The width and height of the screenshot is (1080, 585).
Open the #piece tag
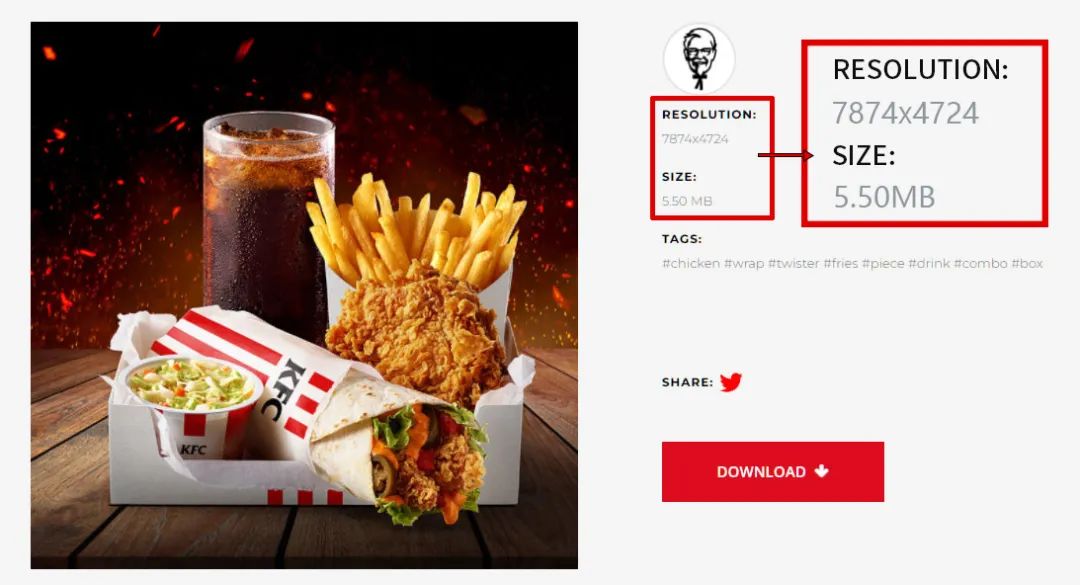(x=882, y=263)
